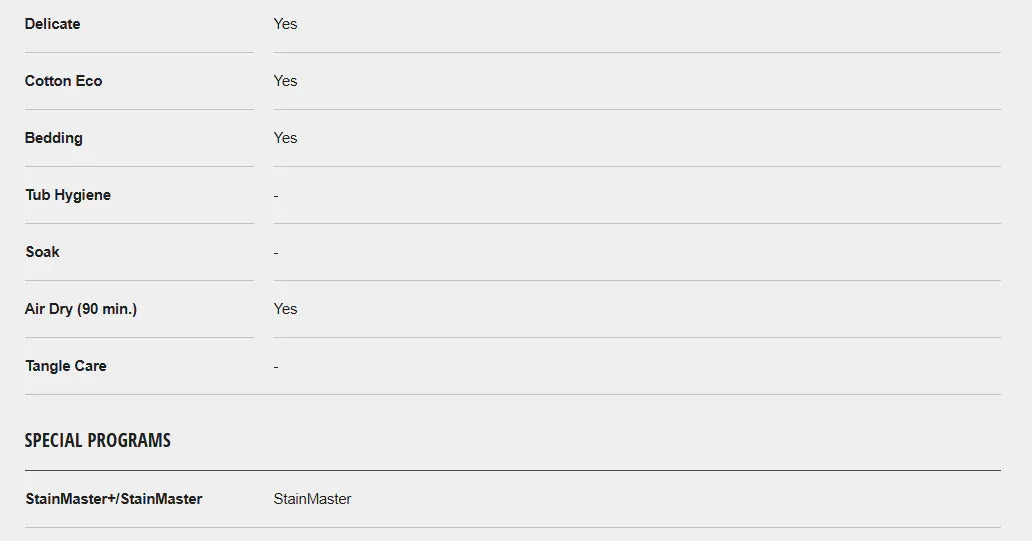
Task: Click the Cotton Eco row label
Action: (x=64, y=81)
